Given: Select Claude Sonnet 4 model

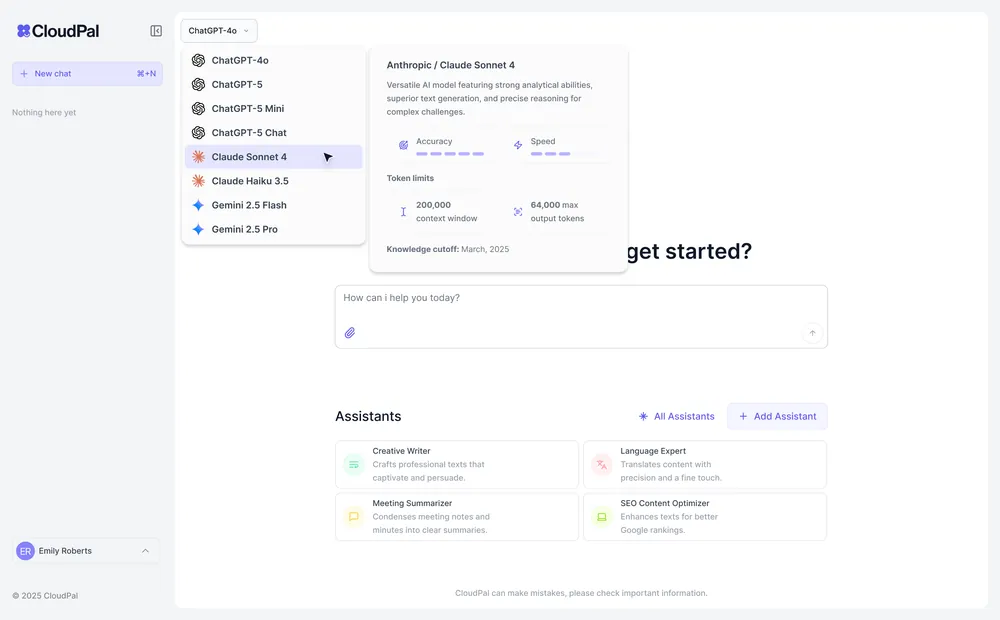Looking at the screenshot, I should [x=274, y=157].
